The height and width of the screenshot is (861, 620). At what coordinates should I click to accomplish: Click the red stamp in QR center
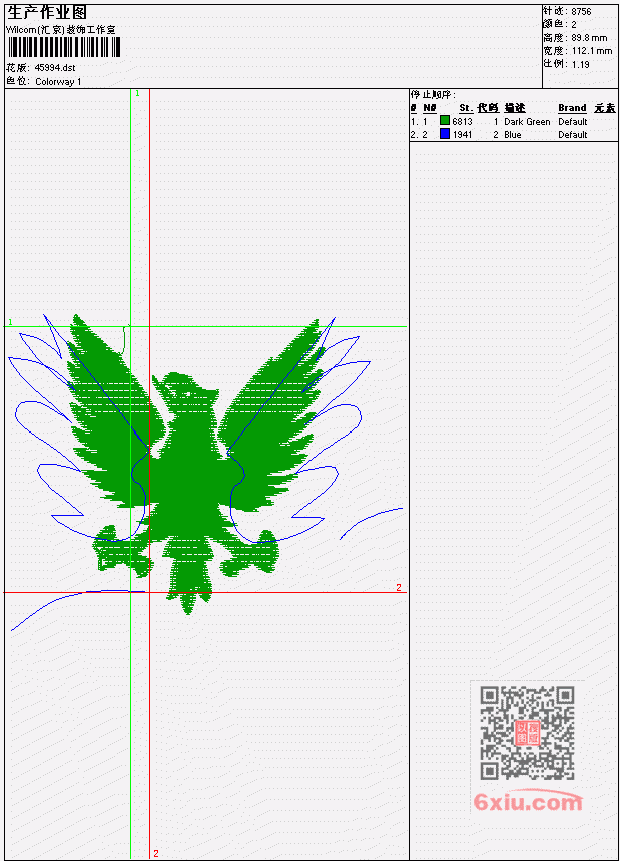[x=527, y=733]
